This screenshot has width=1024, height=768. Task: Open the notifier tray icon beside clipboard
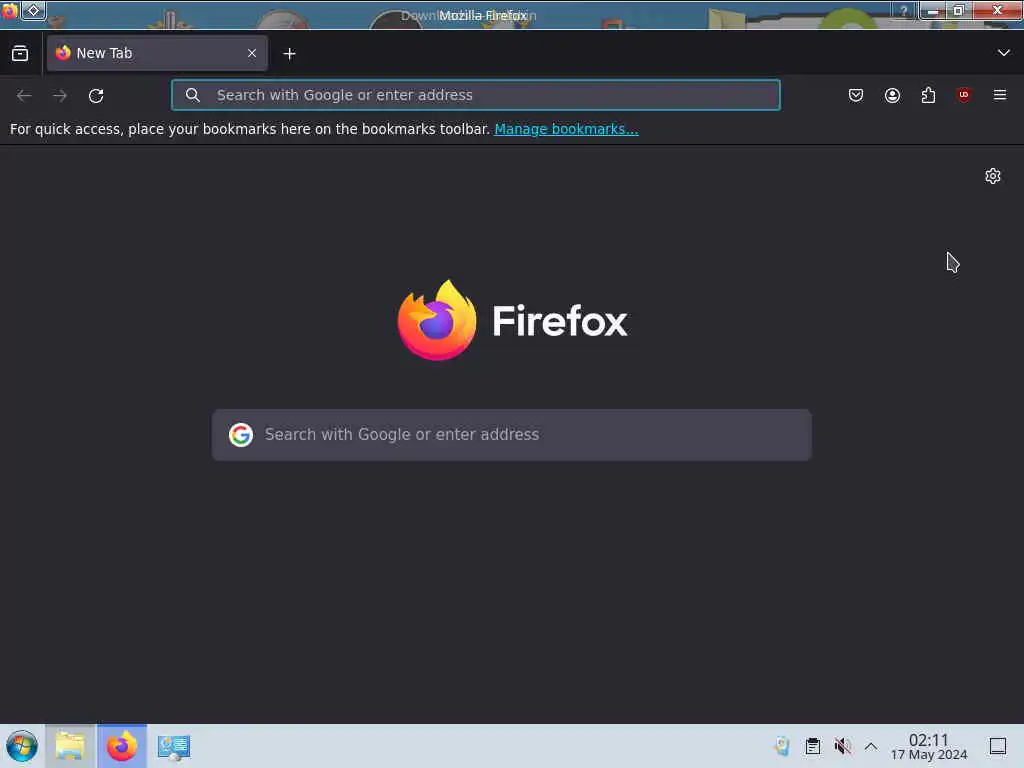782,746
